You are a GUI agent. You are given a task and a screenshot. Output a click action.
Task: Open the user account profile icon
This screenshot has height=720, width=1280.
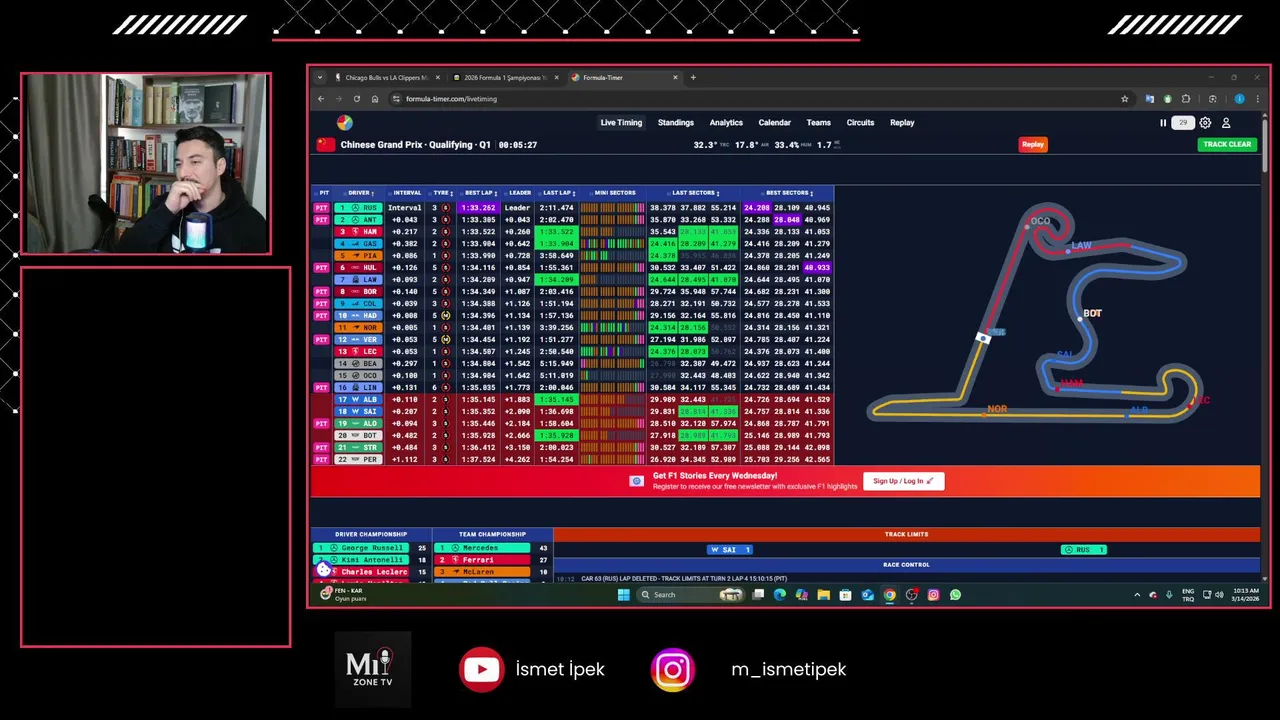(x=1226, y=123)
